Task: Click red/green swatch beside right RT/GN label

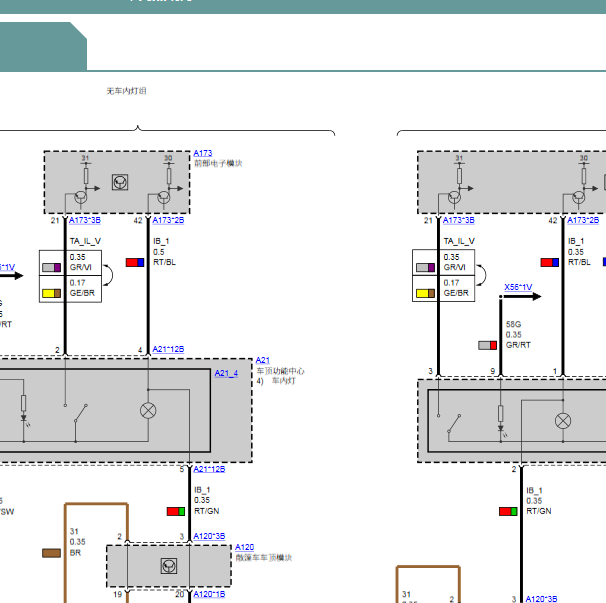Action: point(508,511)
